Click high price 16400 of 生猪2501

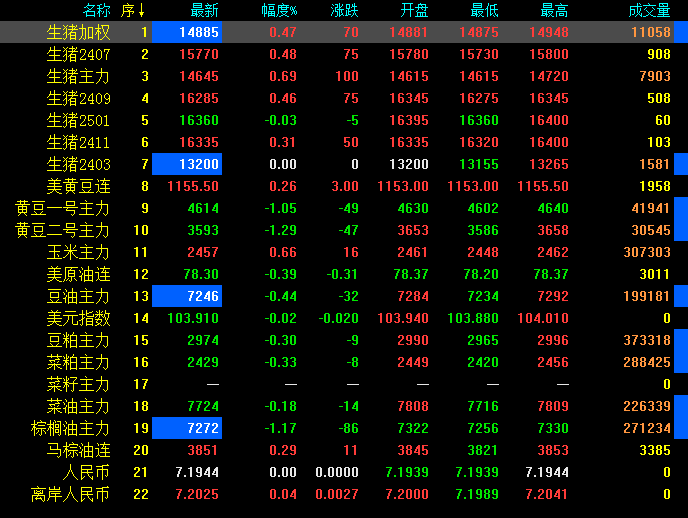(x=549, y=120)
